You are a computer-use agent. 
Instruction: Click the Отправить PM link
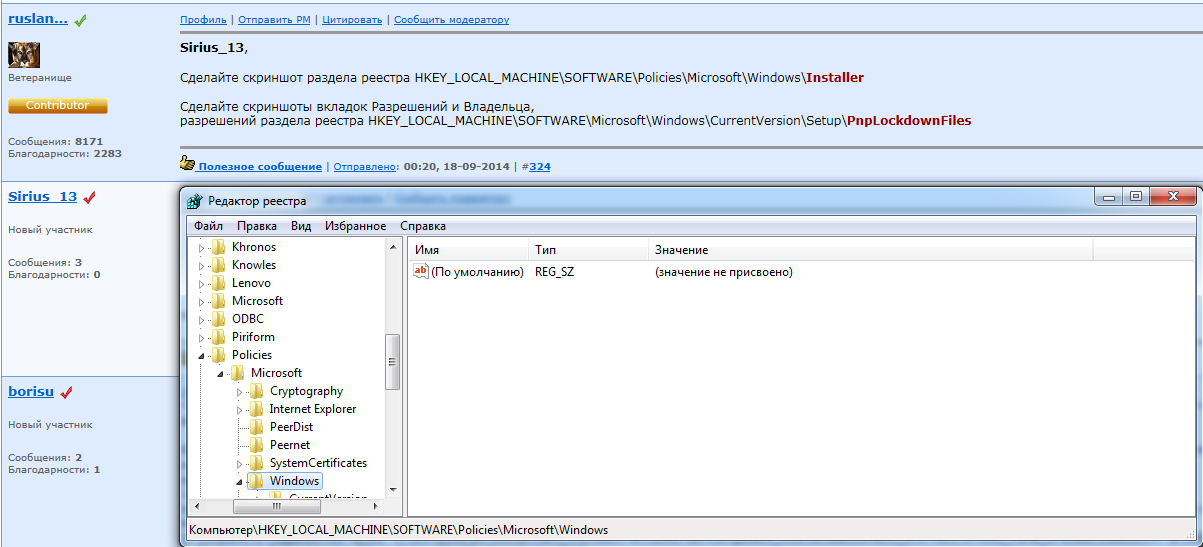coord(273,20)
